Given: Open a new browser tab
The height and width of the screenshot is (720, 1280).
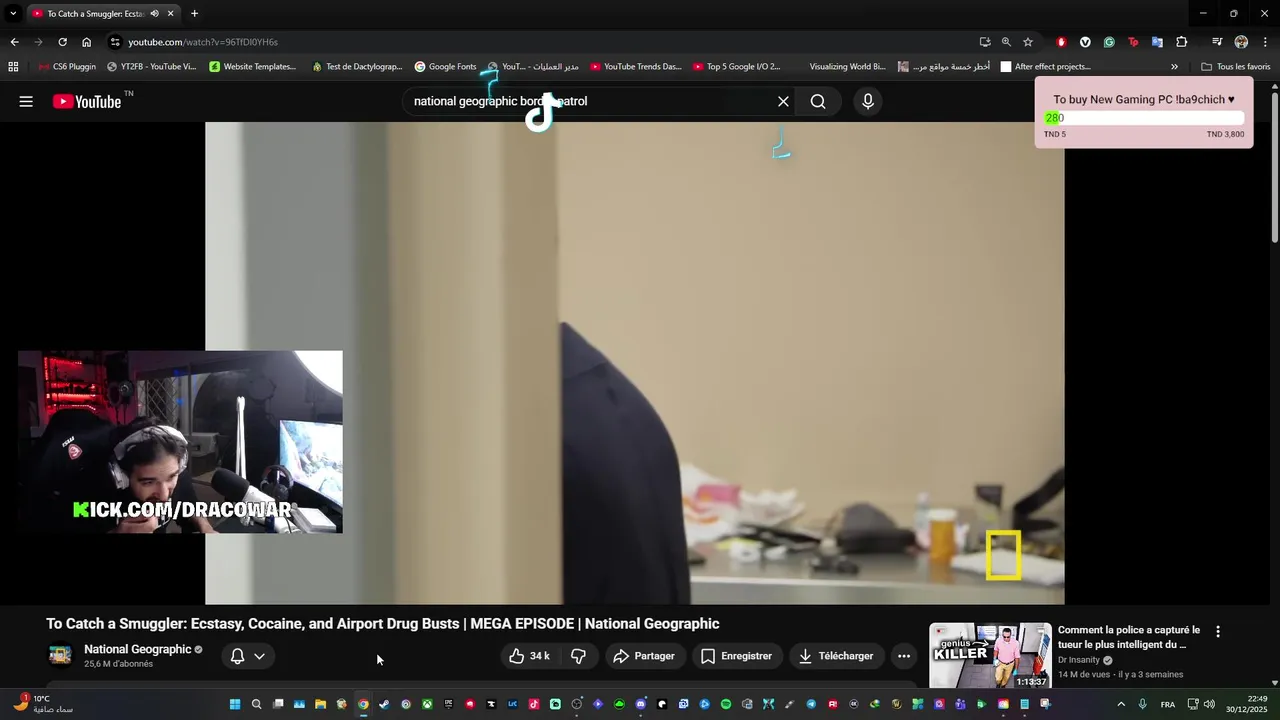Looking at the screenshot, I should coord(194,14).
